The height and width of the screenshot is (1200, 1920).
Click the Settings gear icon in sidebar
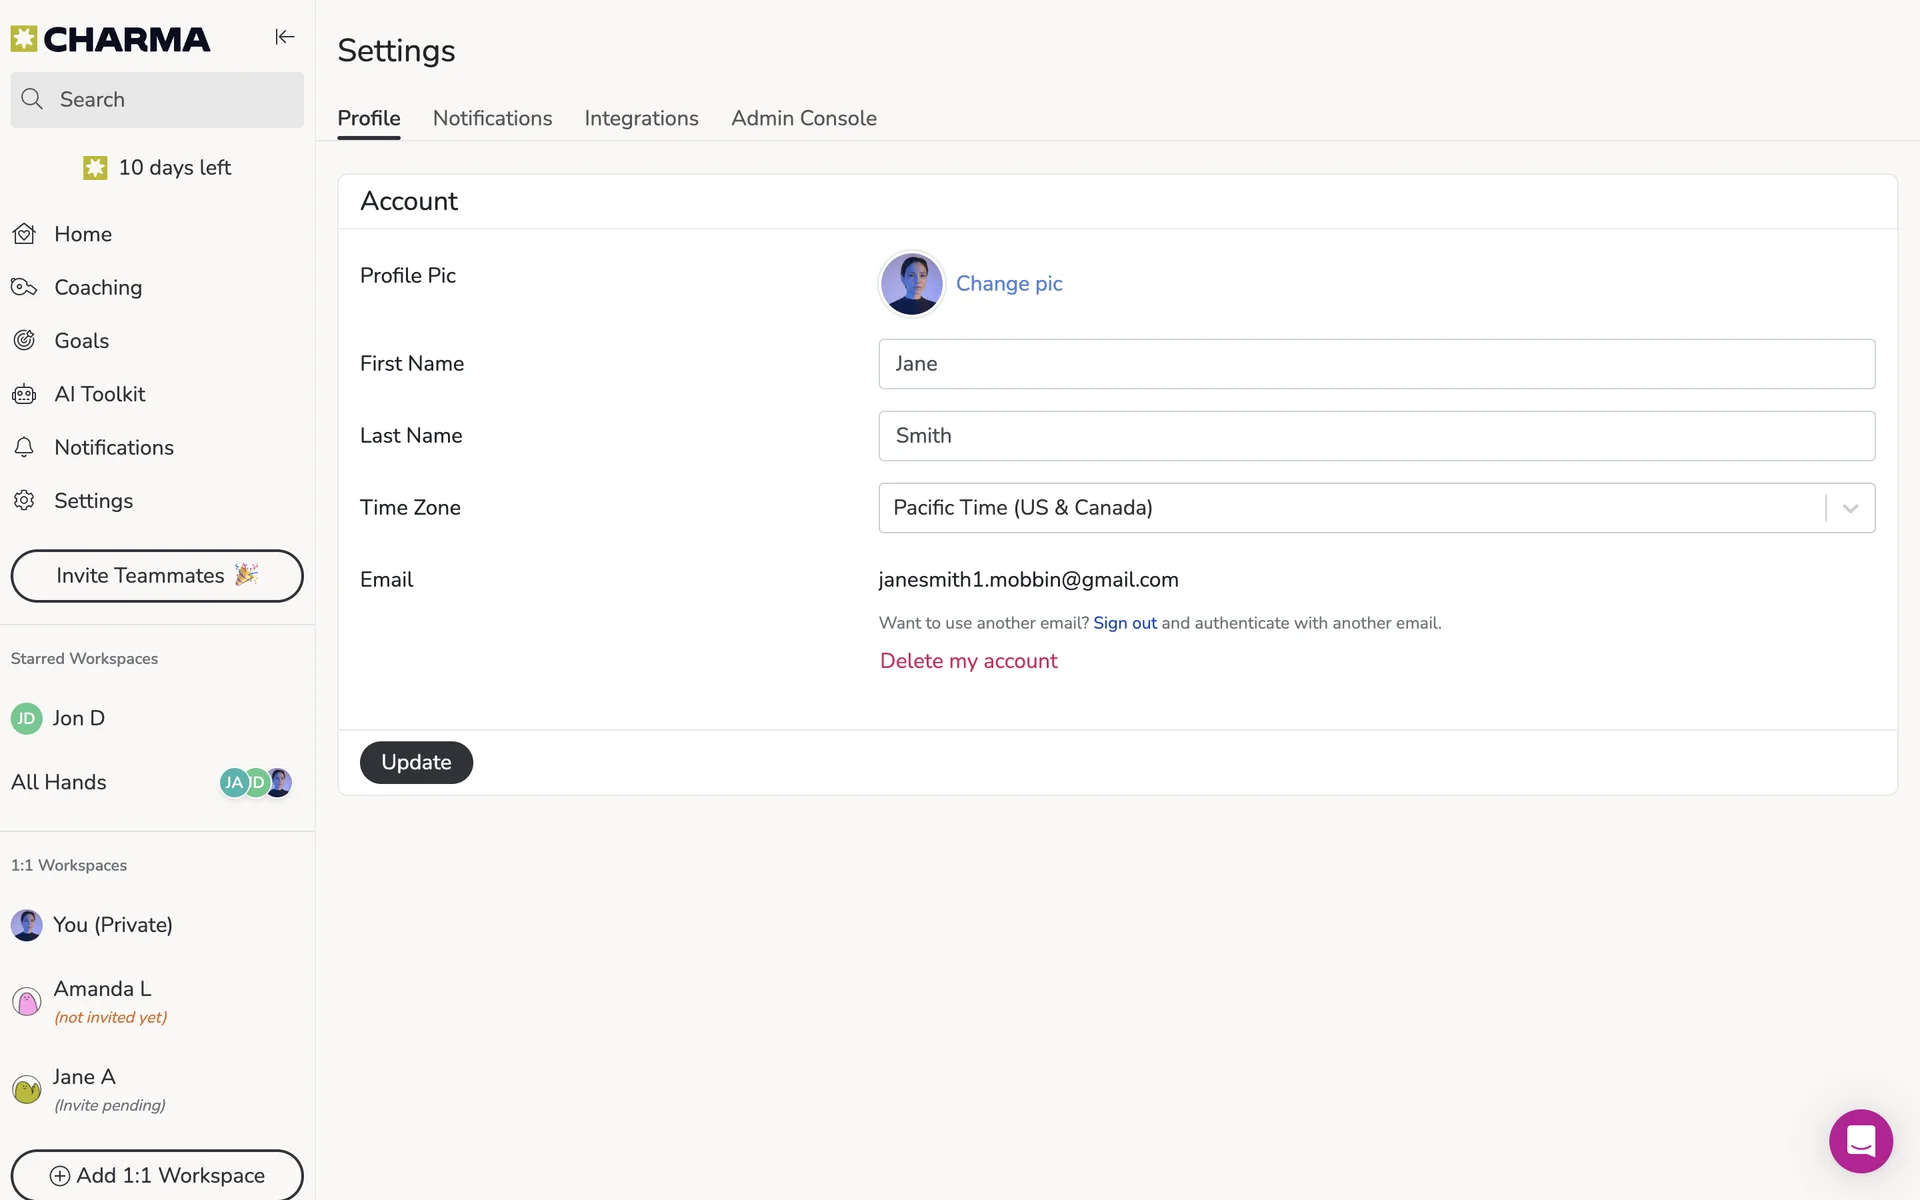tap(24, 500)
